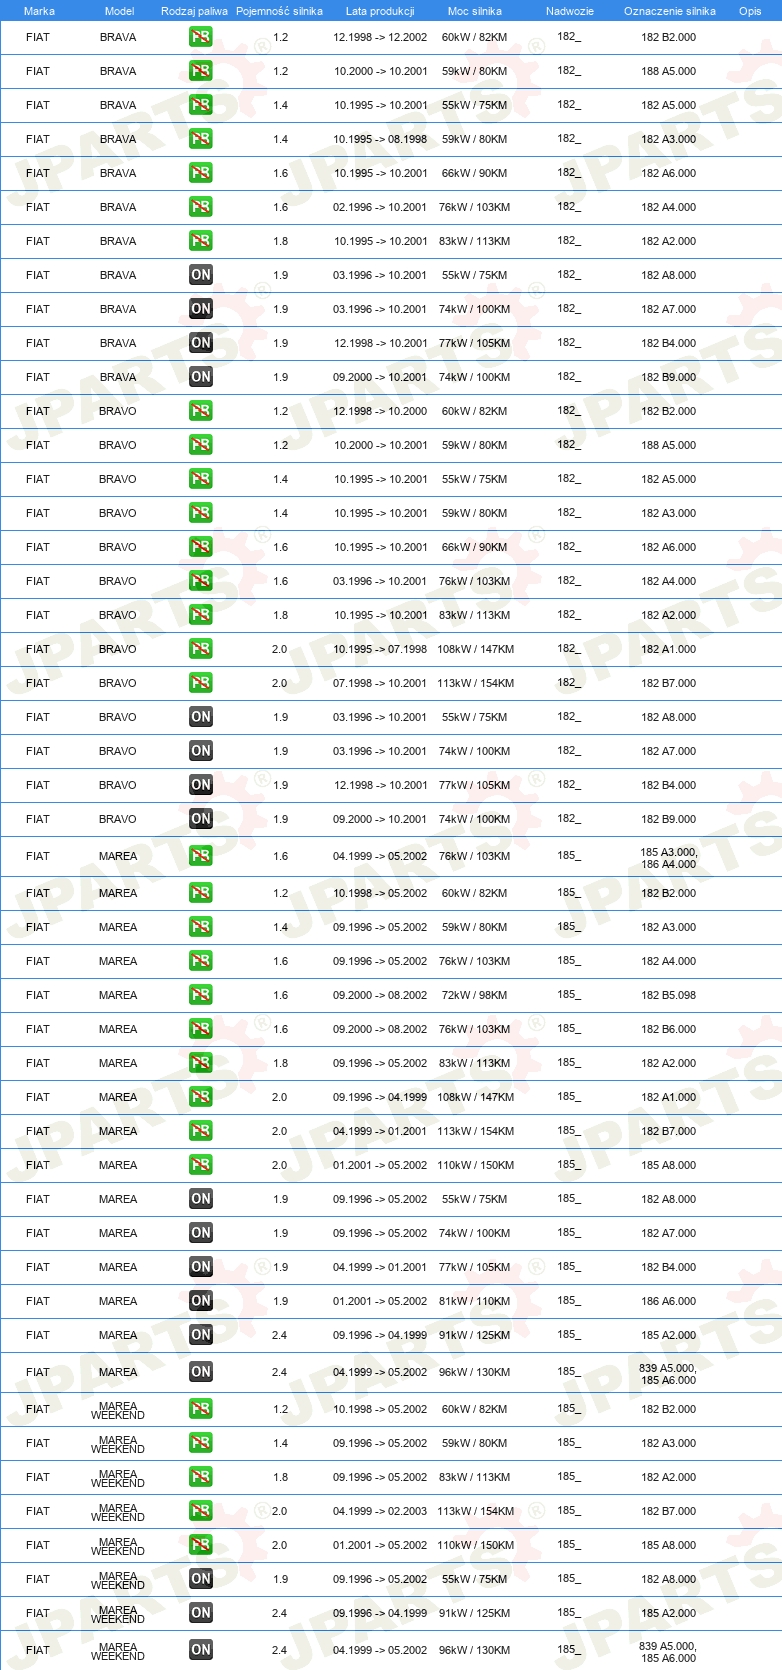Screen dimensions: 782x1670
Task: Select the '10.1995 -> 07.1998' production years cell
Action: (x=380, y=649)
